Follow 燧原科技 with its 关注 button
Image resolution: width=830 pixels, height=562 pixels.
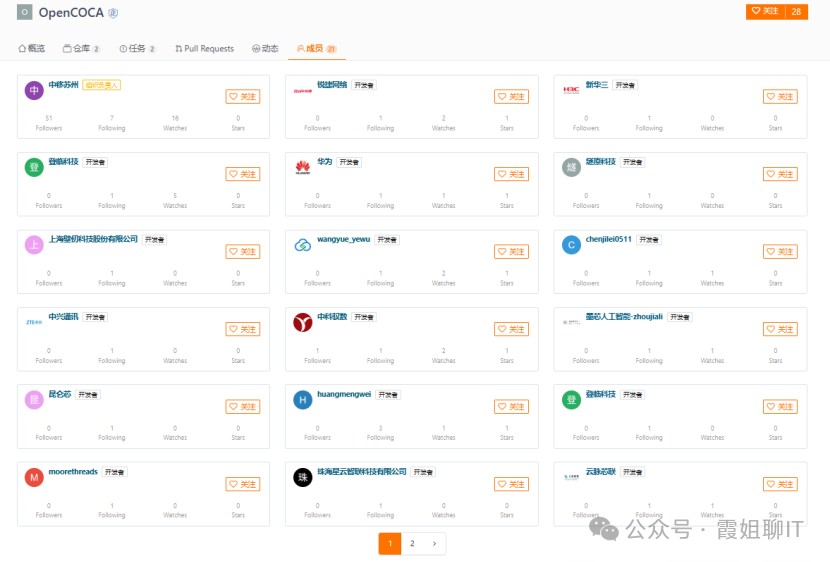pos(780,174)
